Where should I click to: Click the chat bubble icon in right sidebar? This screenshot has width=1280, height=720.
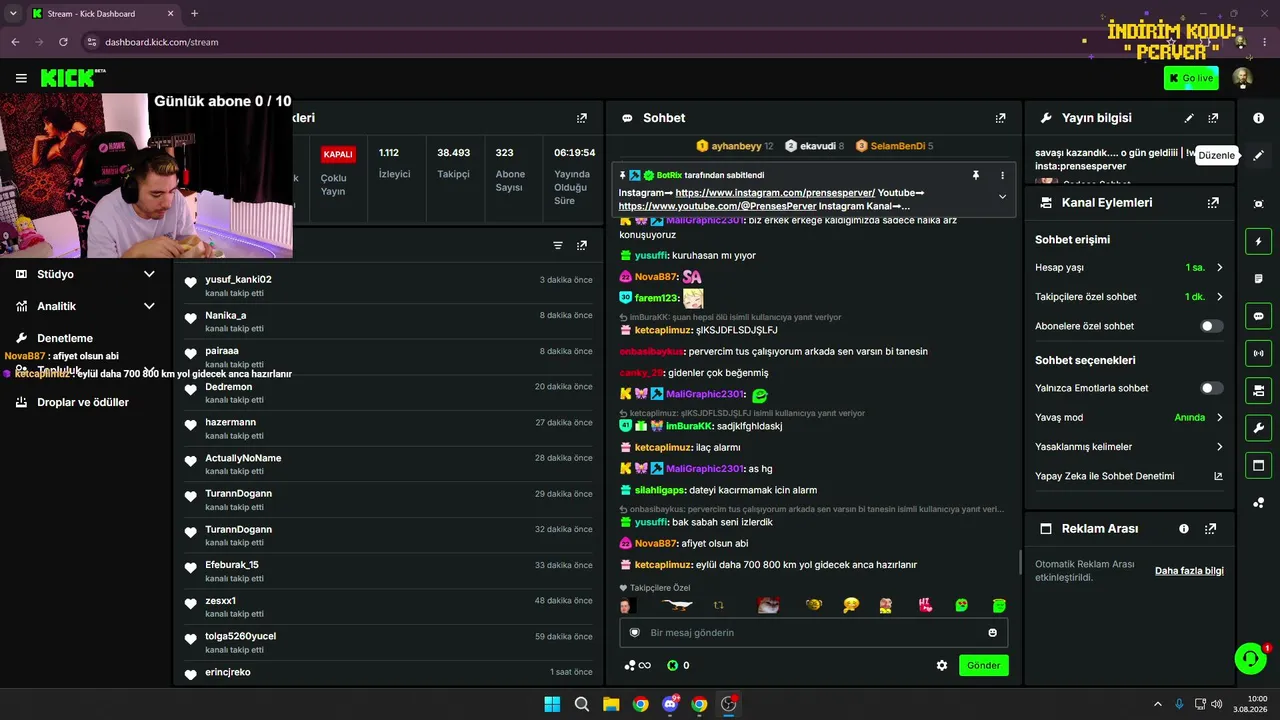(x=1258, y=316)
